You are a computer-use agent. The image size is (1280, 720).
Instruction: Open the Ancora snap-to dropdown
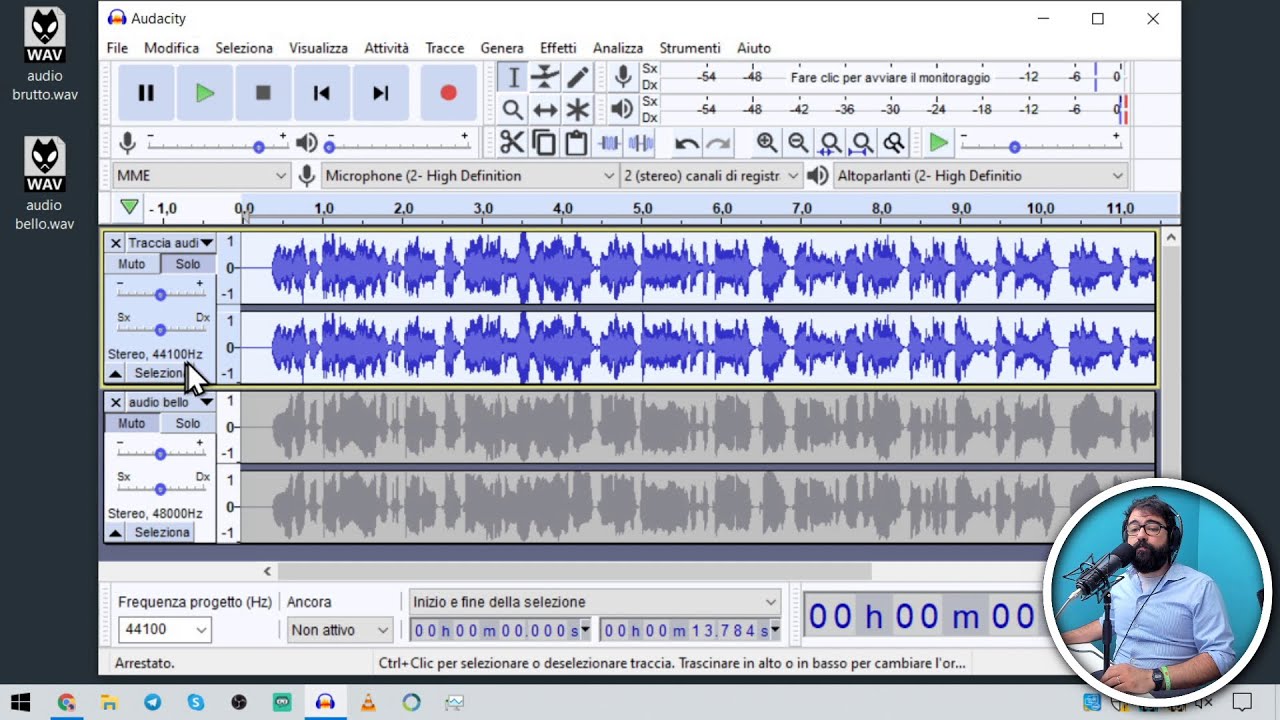(x=339, y=630)
